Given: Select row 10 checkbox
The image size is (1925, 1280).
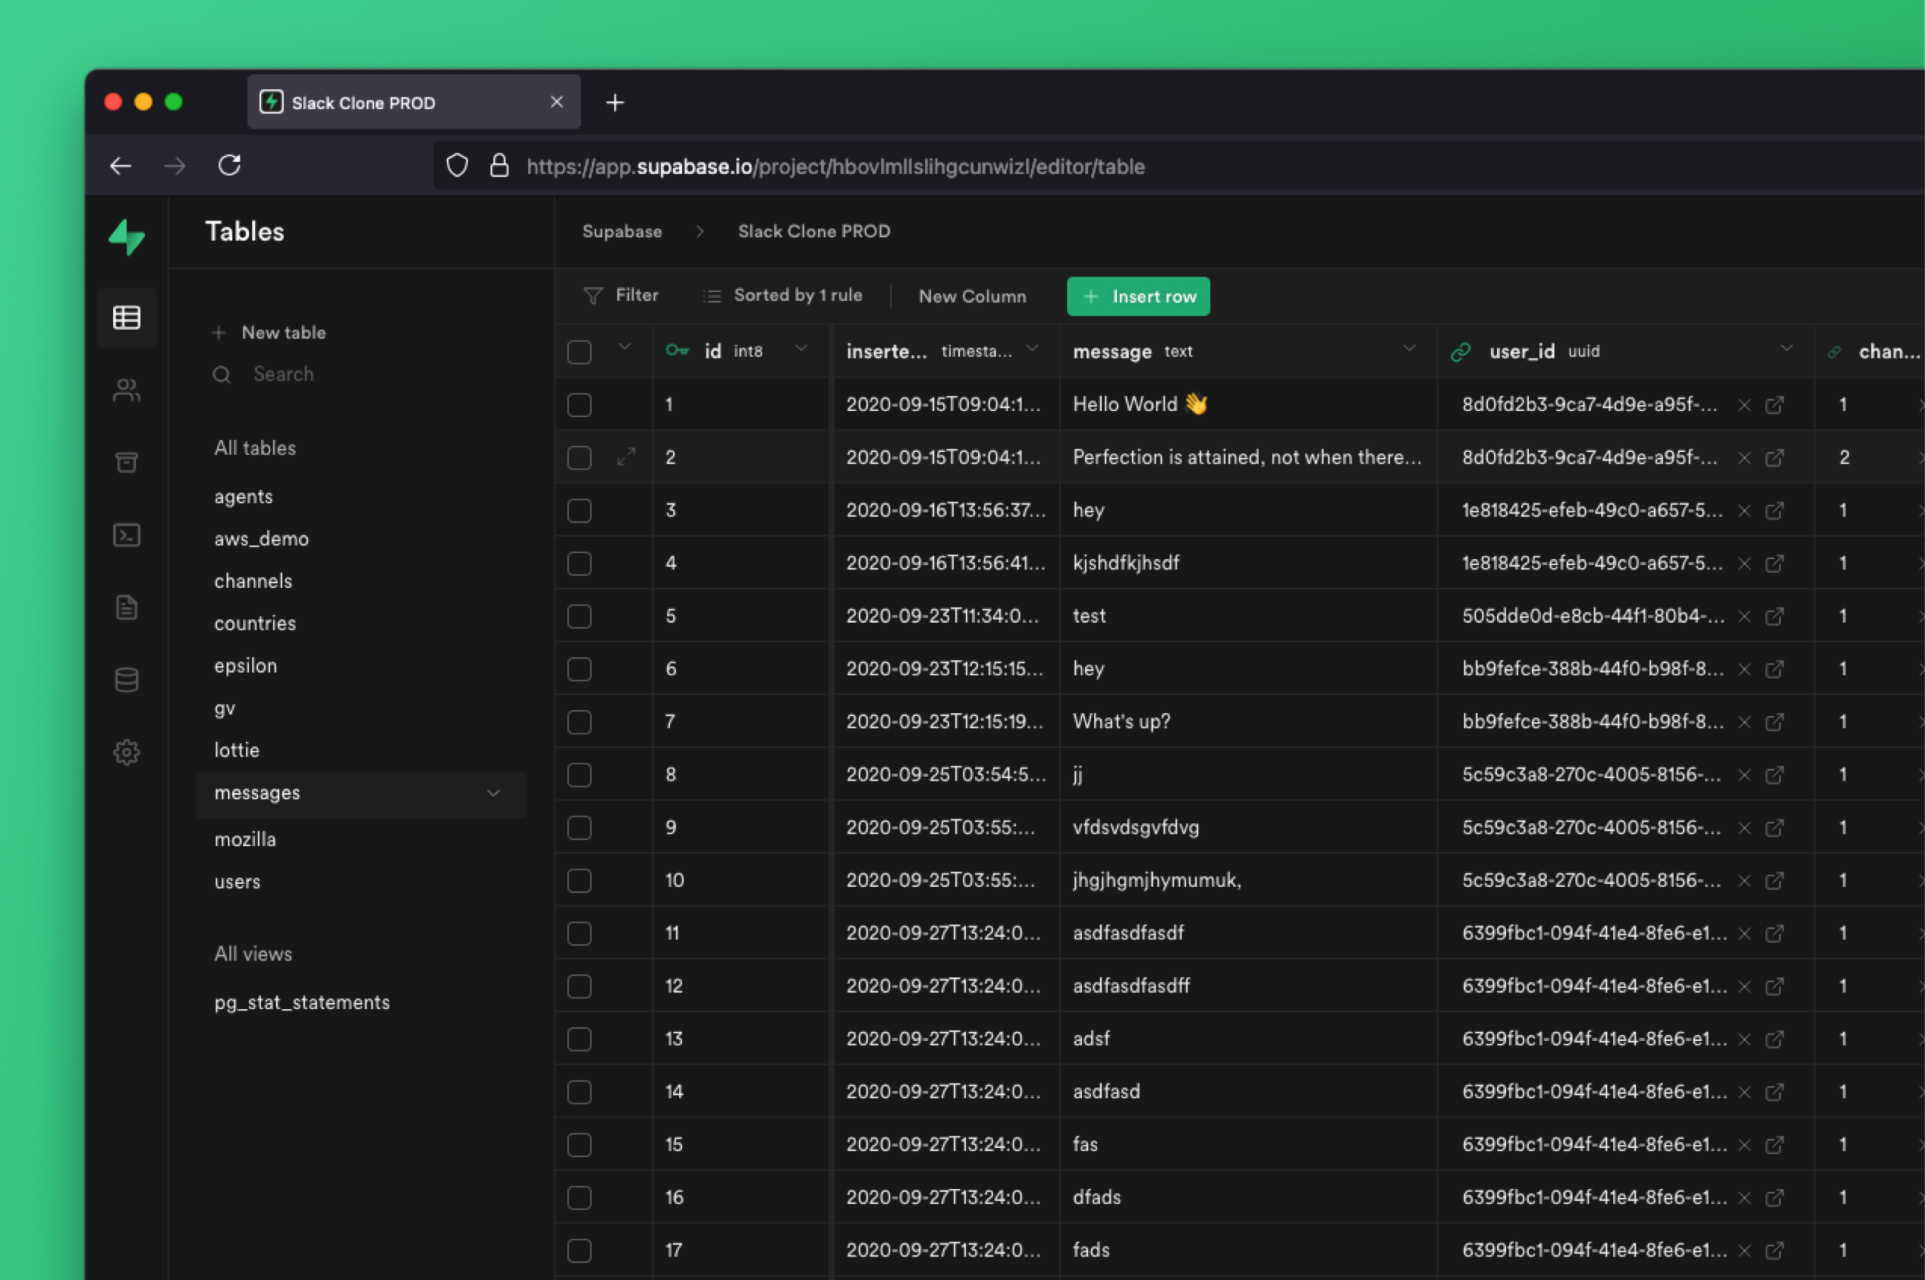Looking at the screenshot, I should point(579,881).
